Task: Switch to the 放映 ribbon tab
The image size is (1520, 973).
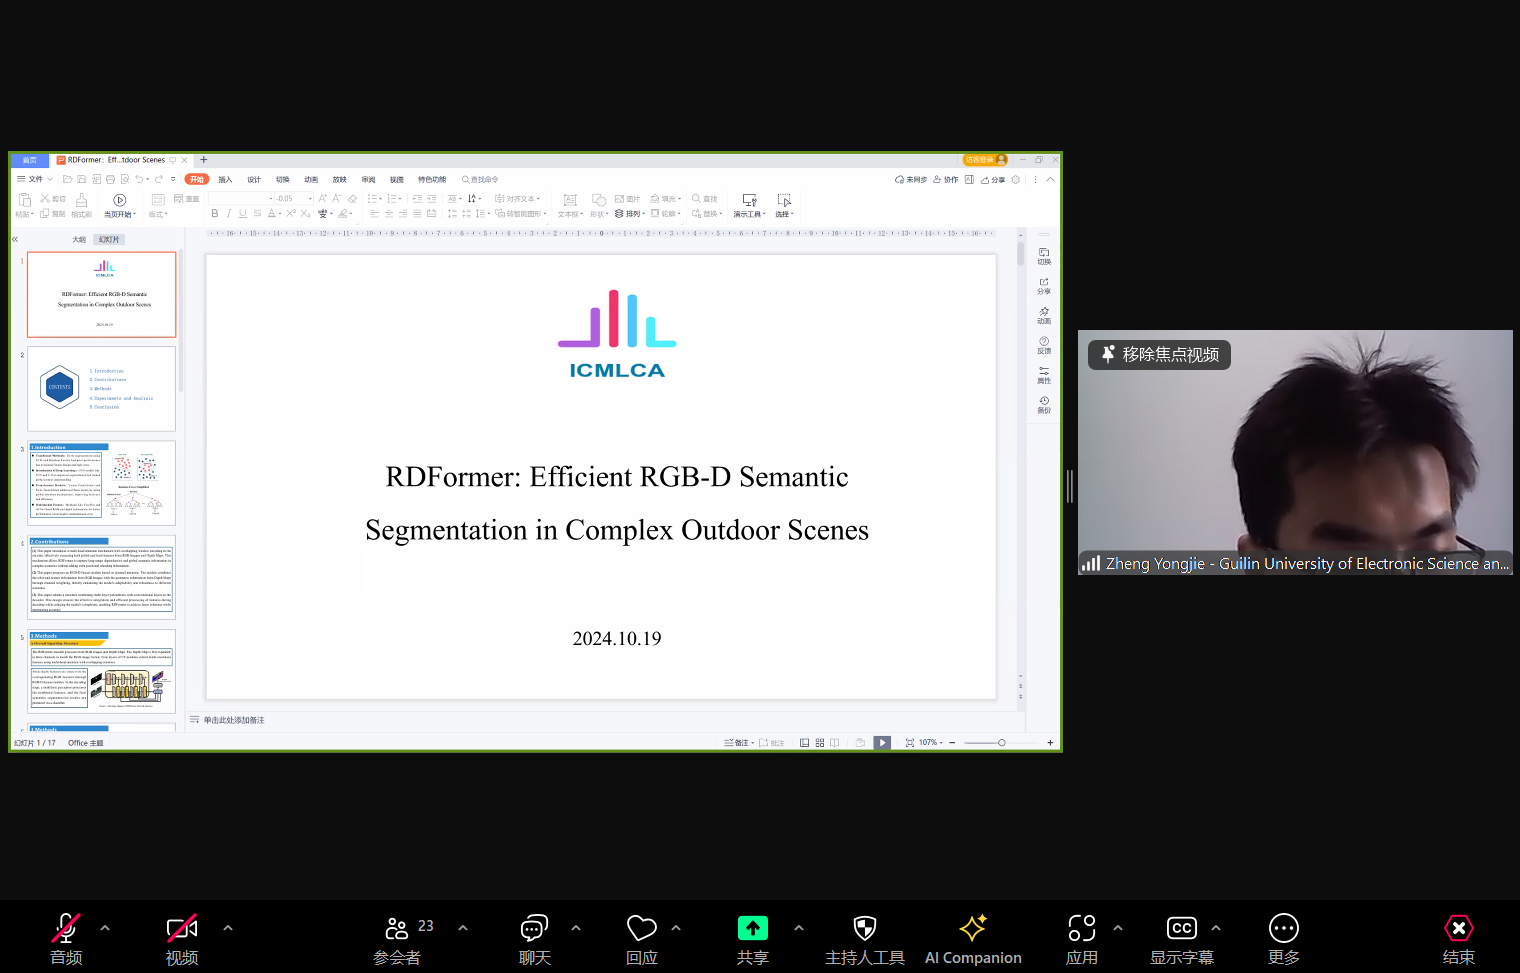Action: tap(340, 180)
